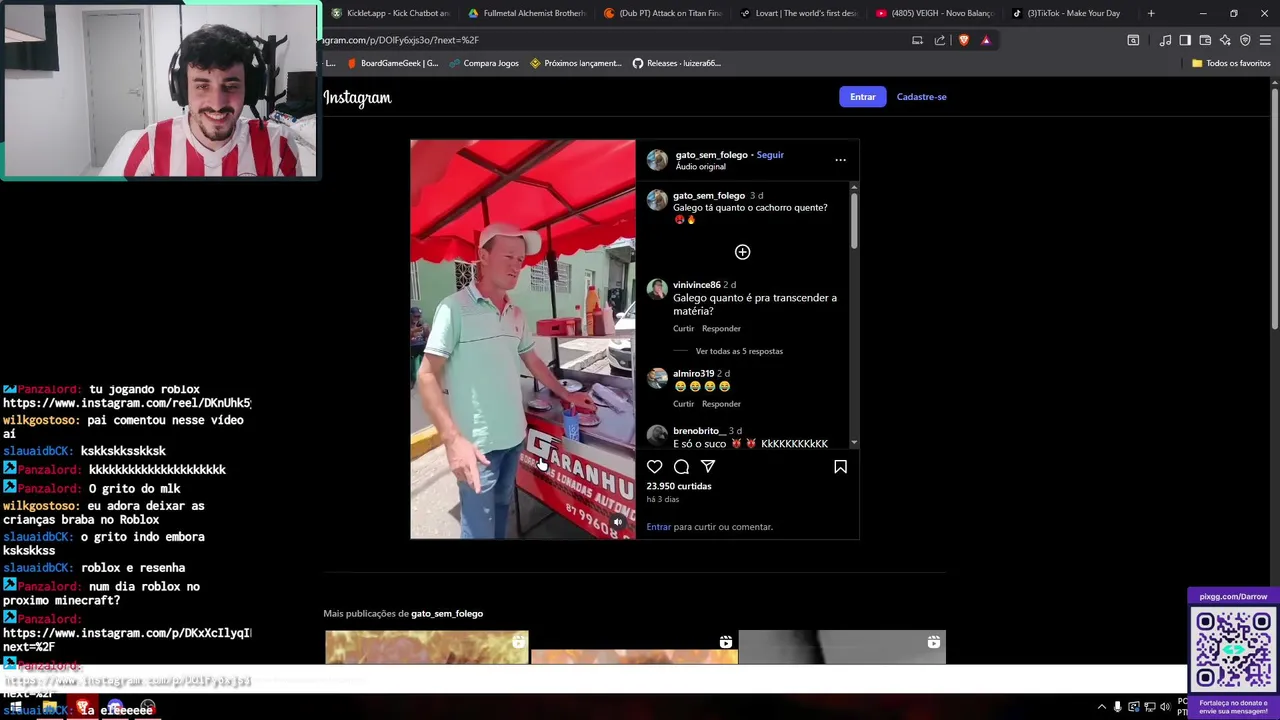This screenshot has height=720, width=1280.
Task: Toggle the browser sidebar panel icon
Action: coord(1185,40)
